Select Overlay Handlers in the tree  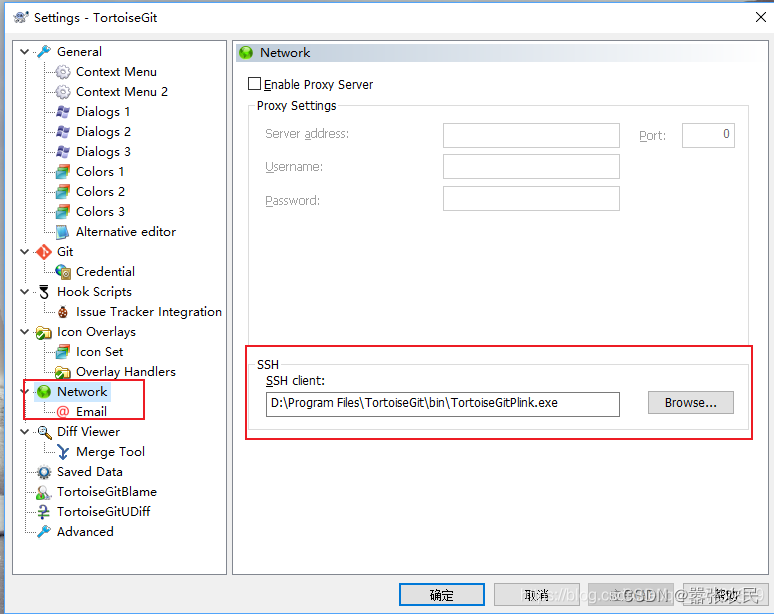126,372
